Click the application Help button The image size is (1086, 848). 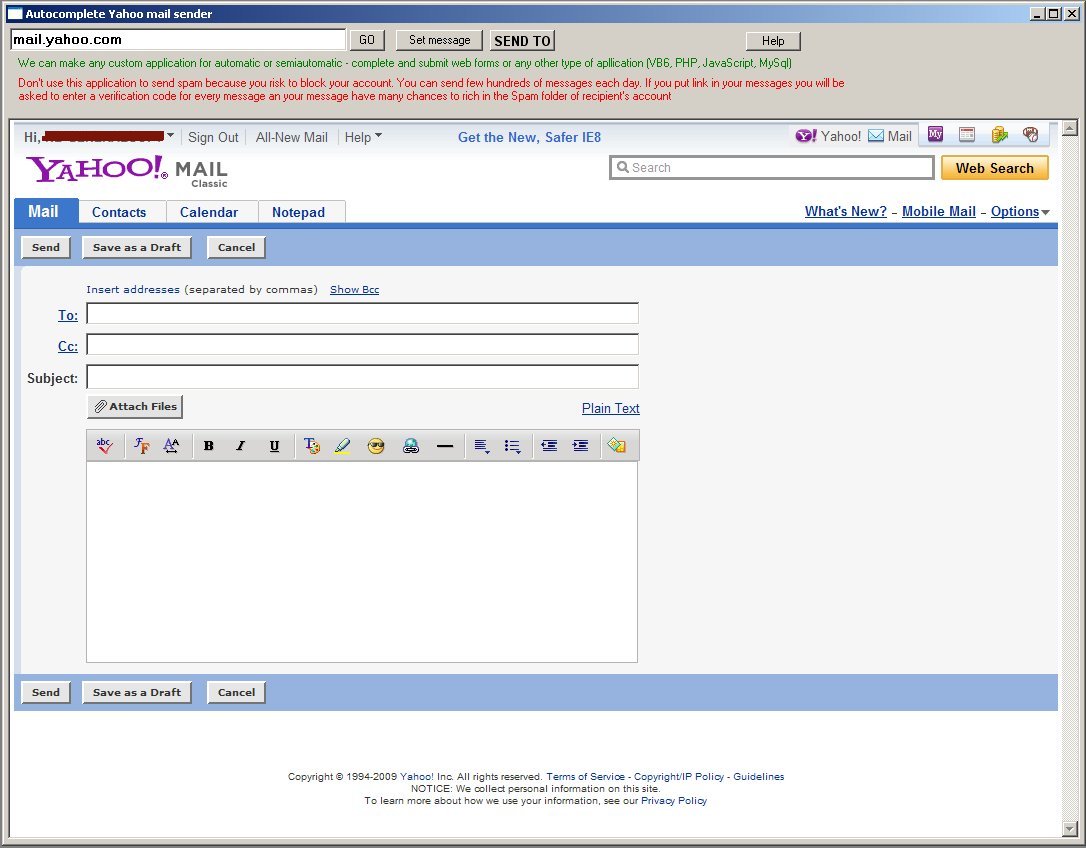point(773,41)
